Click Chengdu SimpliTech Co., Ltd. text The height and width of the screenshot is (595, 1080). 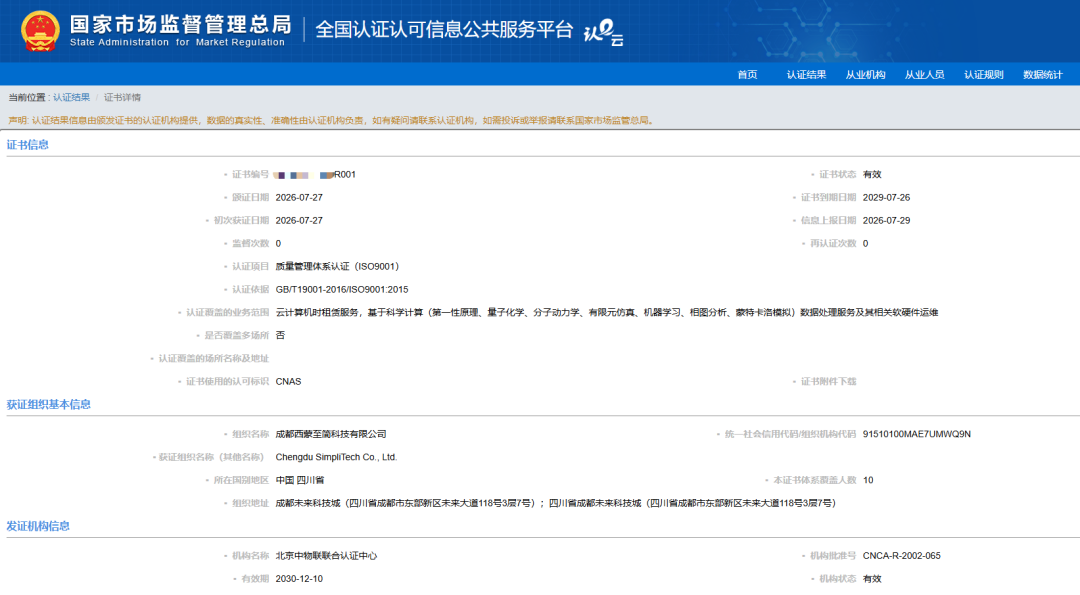click(336, 457)
